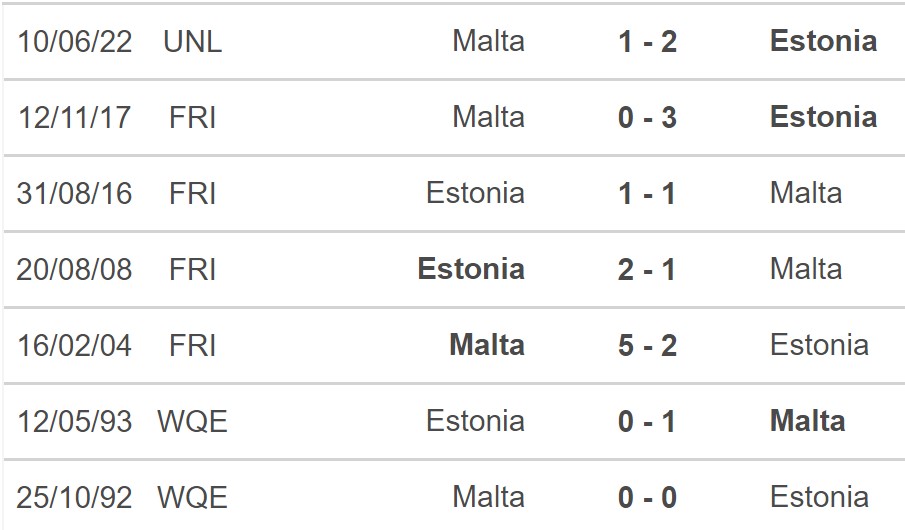Click the UNL competition label
The height and width of the screenshot is (530, 905).
tap(193, 41)
